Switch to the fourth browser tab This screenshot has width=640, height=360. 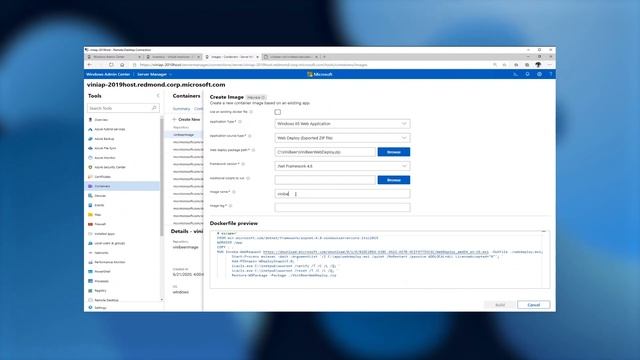pos(291,57)
